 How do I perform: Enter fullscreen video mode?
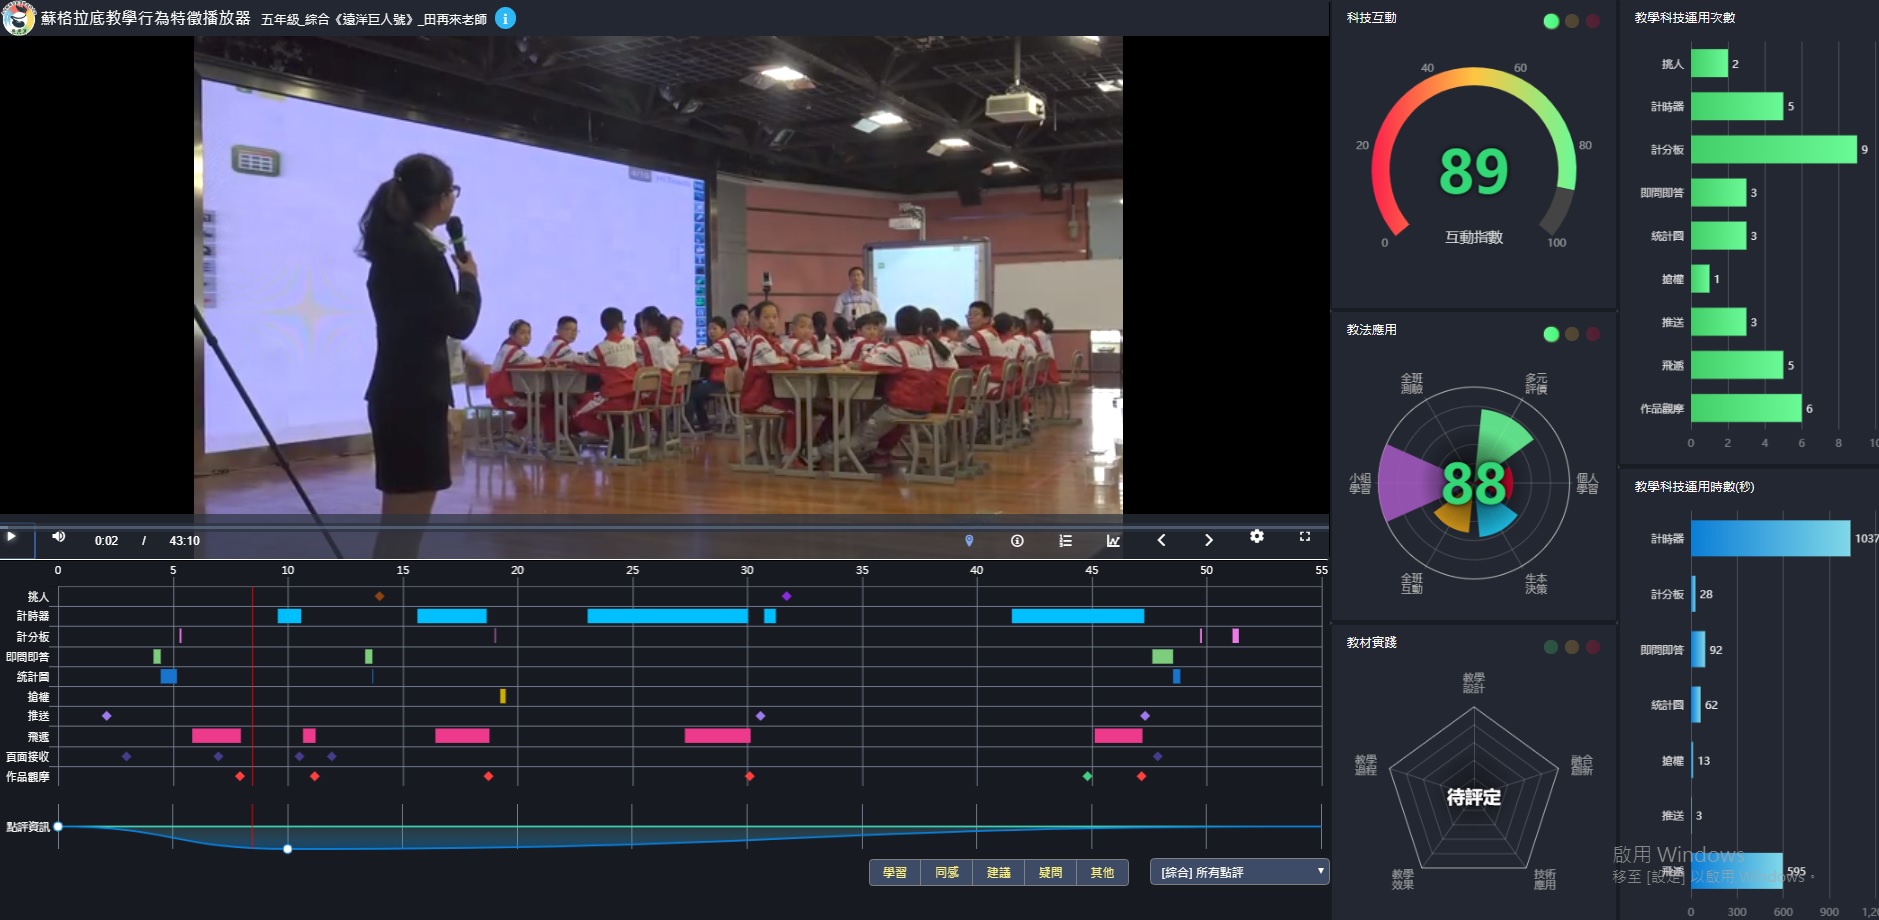point(1305,537)
